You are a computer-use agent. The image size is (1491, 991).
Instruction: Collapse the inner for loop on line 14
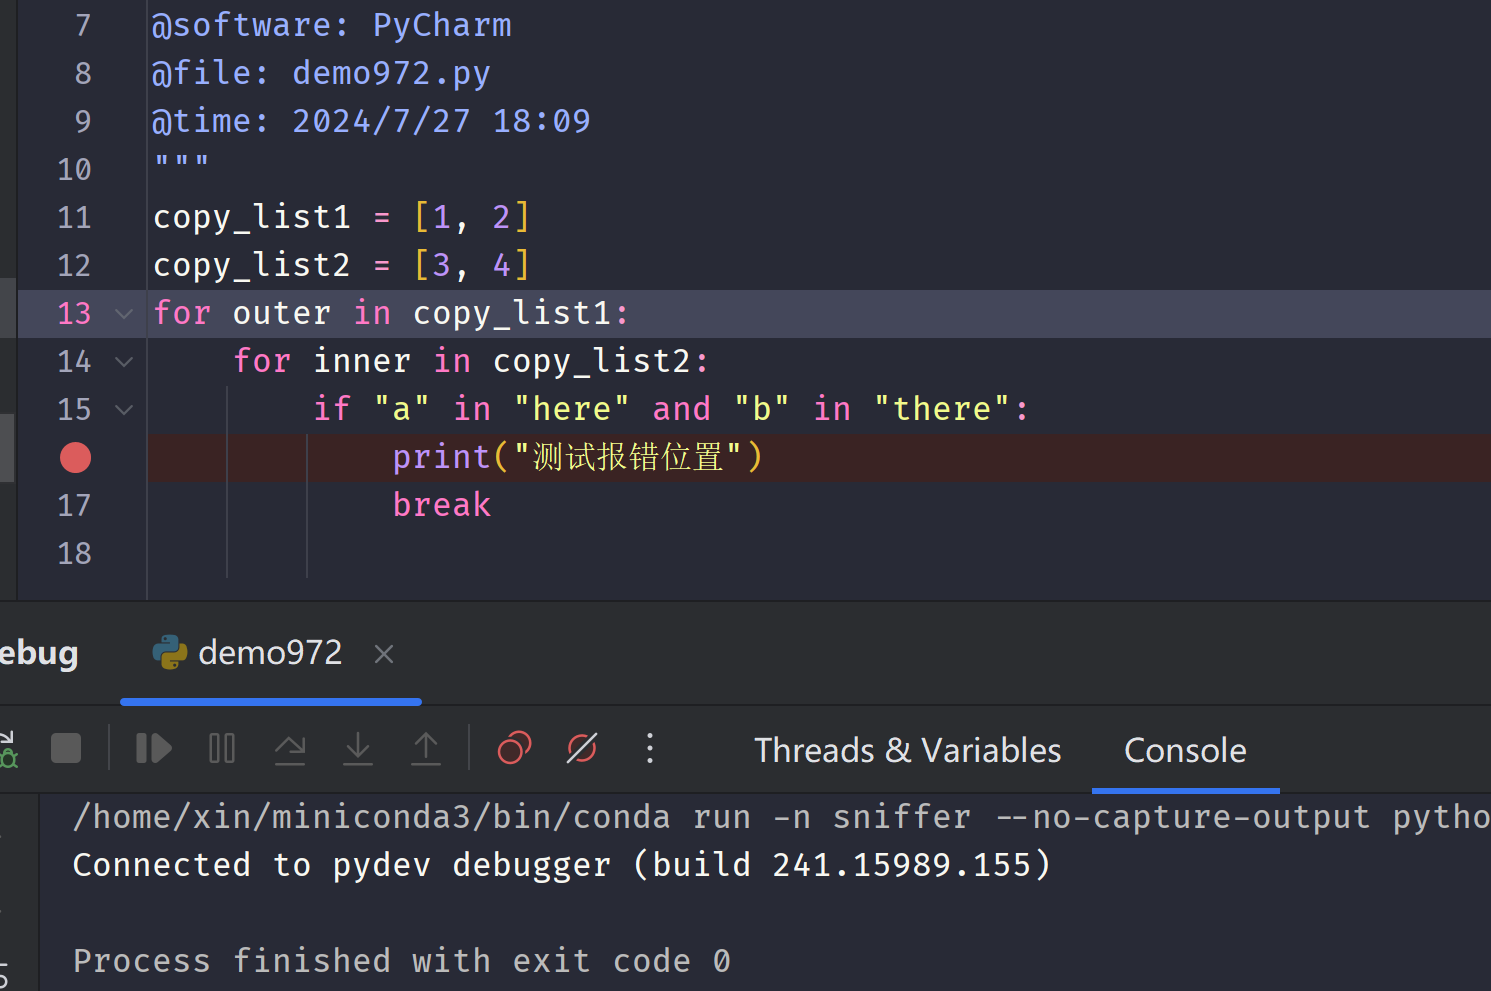pyautogui.click(x=124, y=362)
